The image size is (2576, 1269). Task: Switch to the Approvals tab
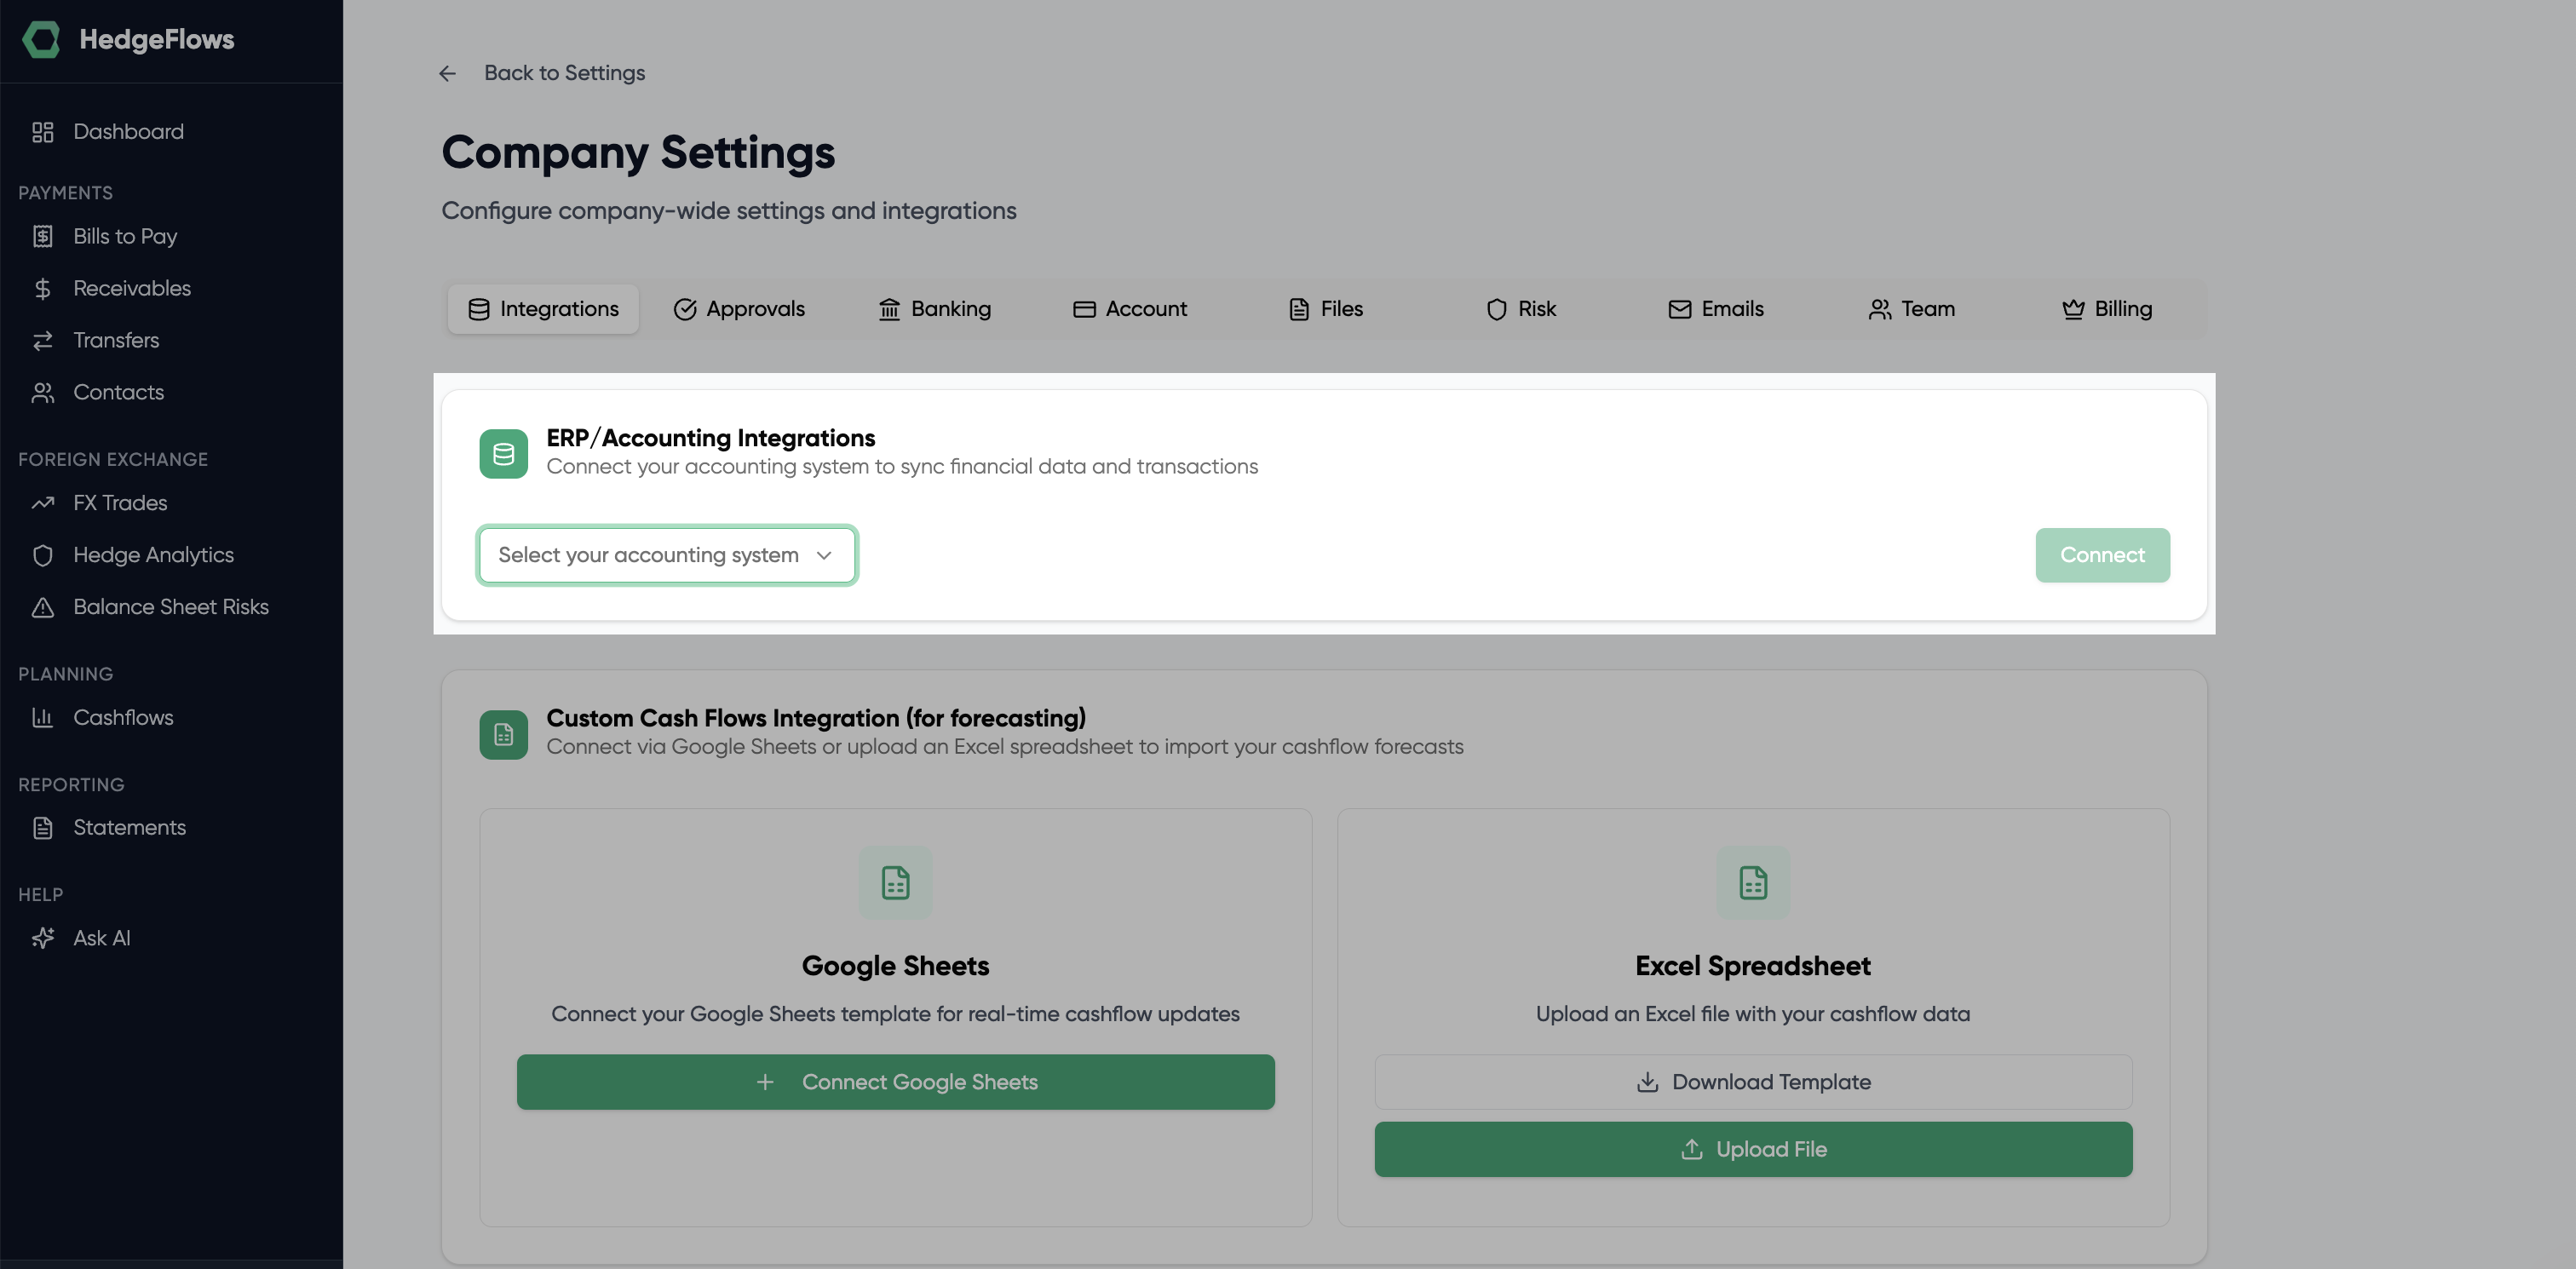[740, 308]
